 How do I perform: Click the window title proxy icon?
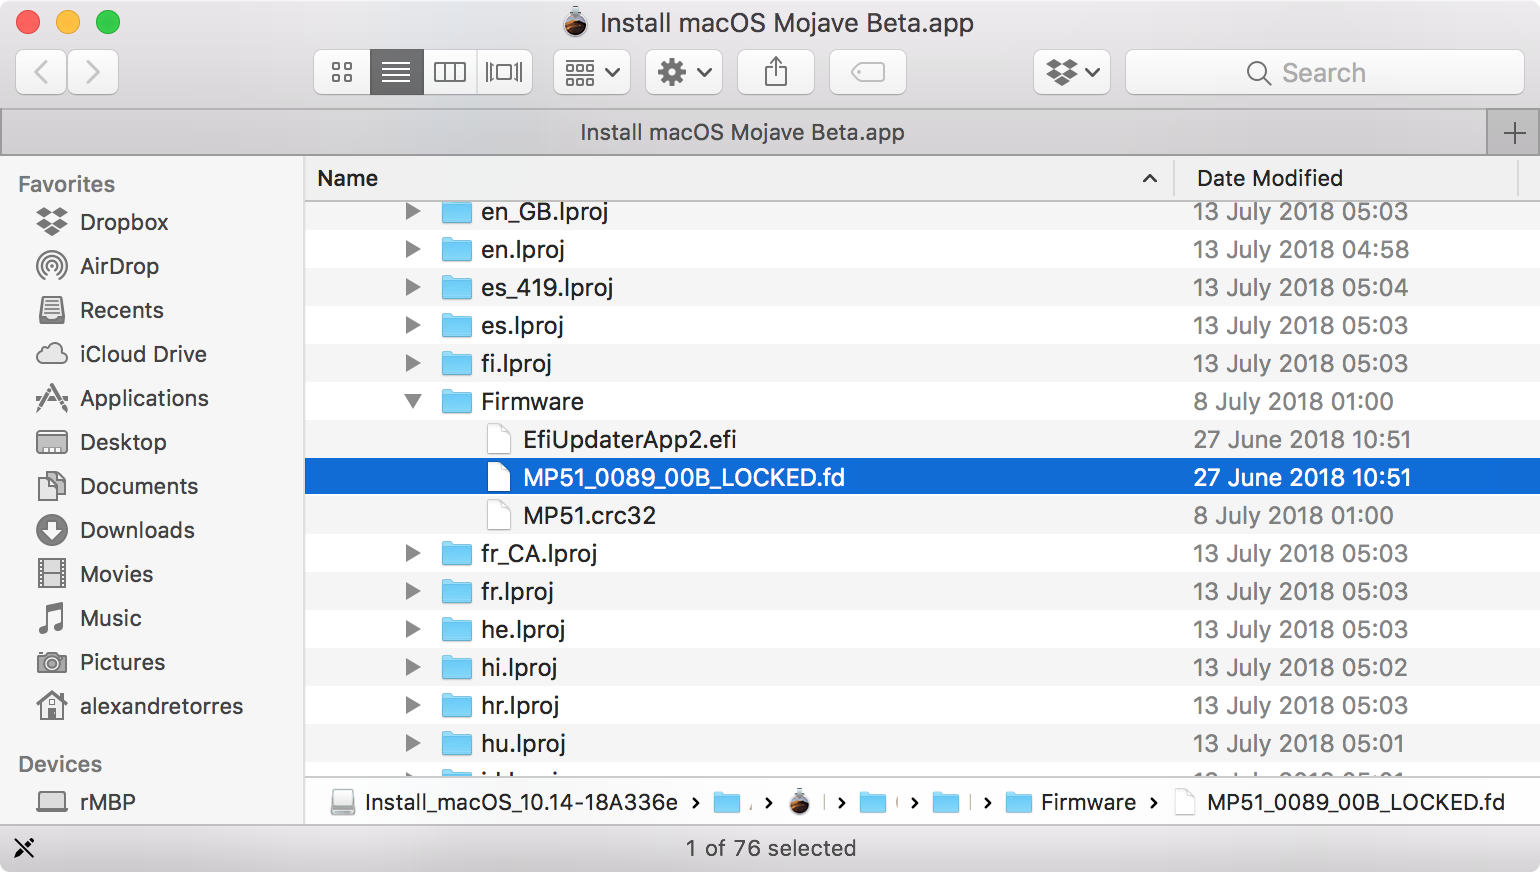click(575, 22)
